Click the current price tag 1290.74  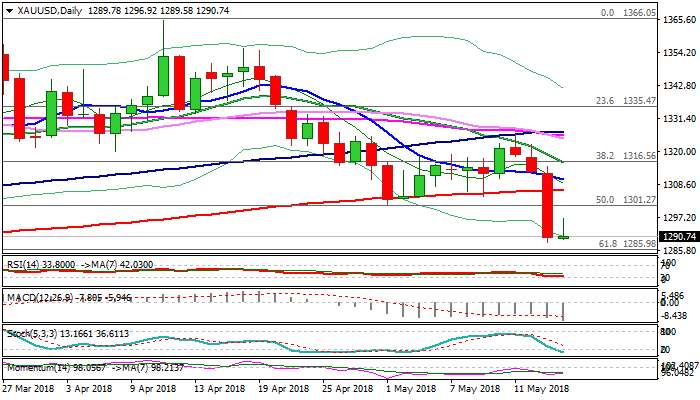678,237
